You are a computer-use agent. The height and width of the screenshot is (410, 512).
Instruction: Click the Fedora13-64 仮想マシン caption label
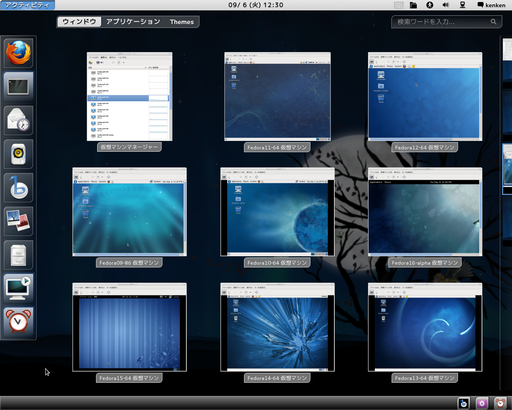(424, 378)
